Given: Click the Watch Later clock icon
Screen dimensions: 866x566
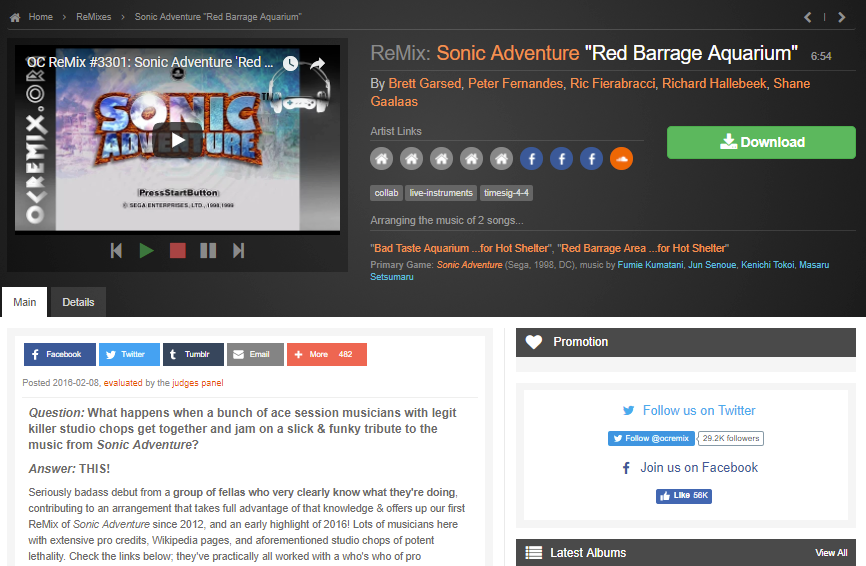Looking at the screenshot, I should point(291,64).
